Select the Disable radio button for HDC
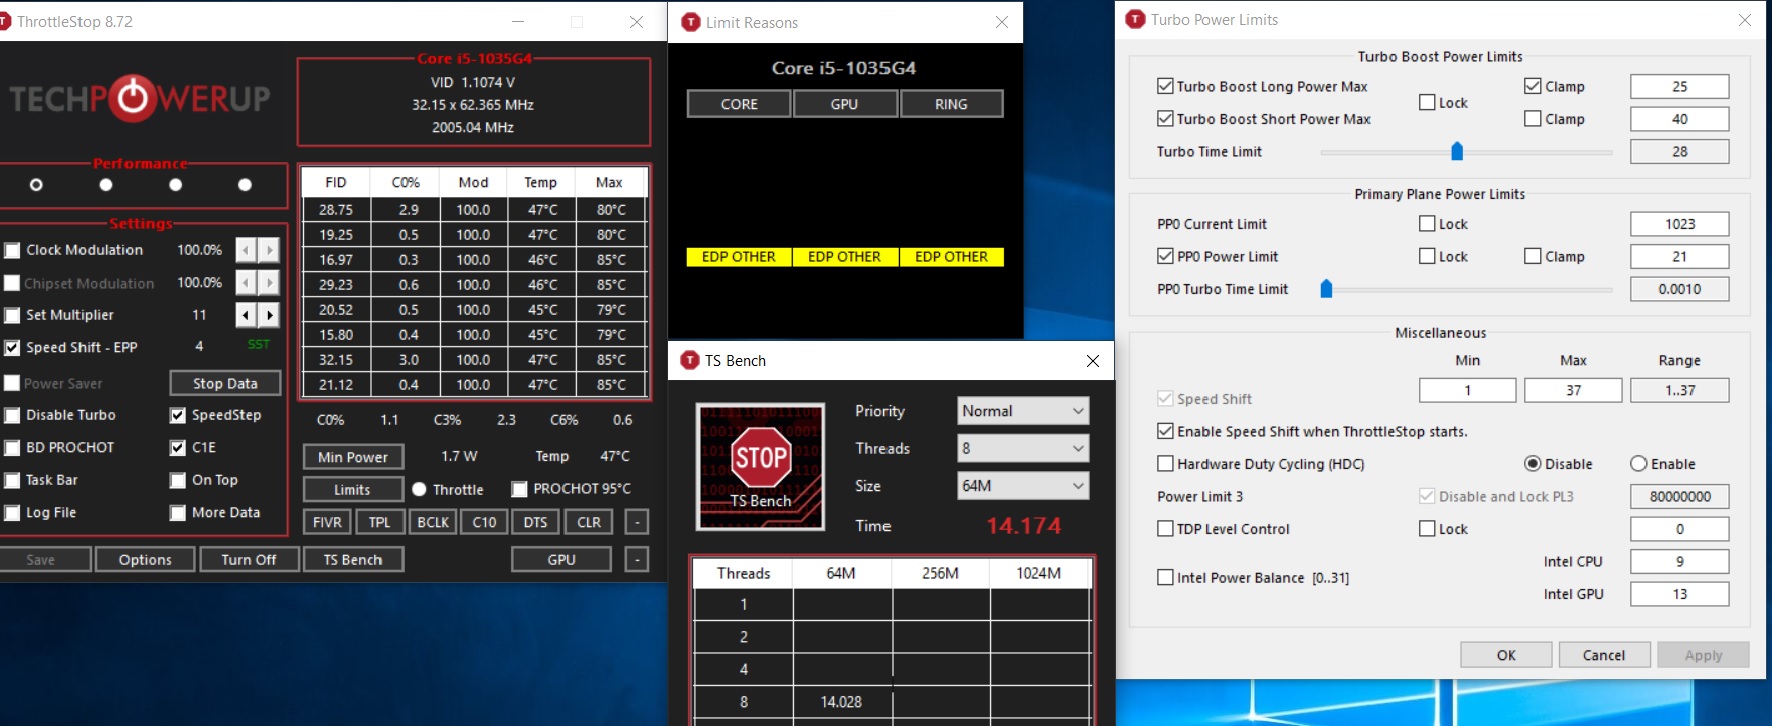 click(x=1532, y=464)
